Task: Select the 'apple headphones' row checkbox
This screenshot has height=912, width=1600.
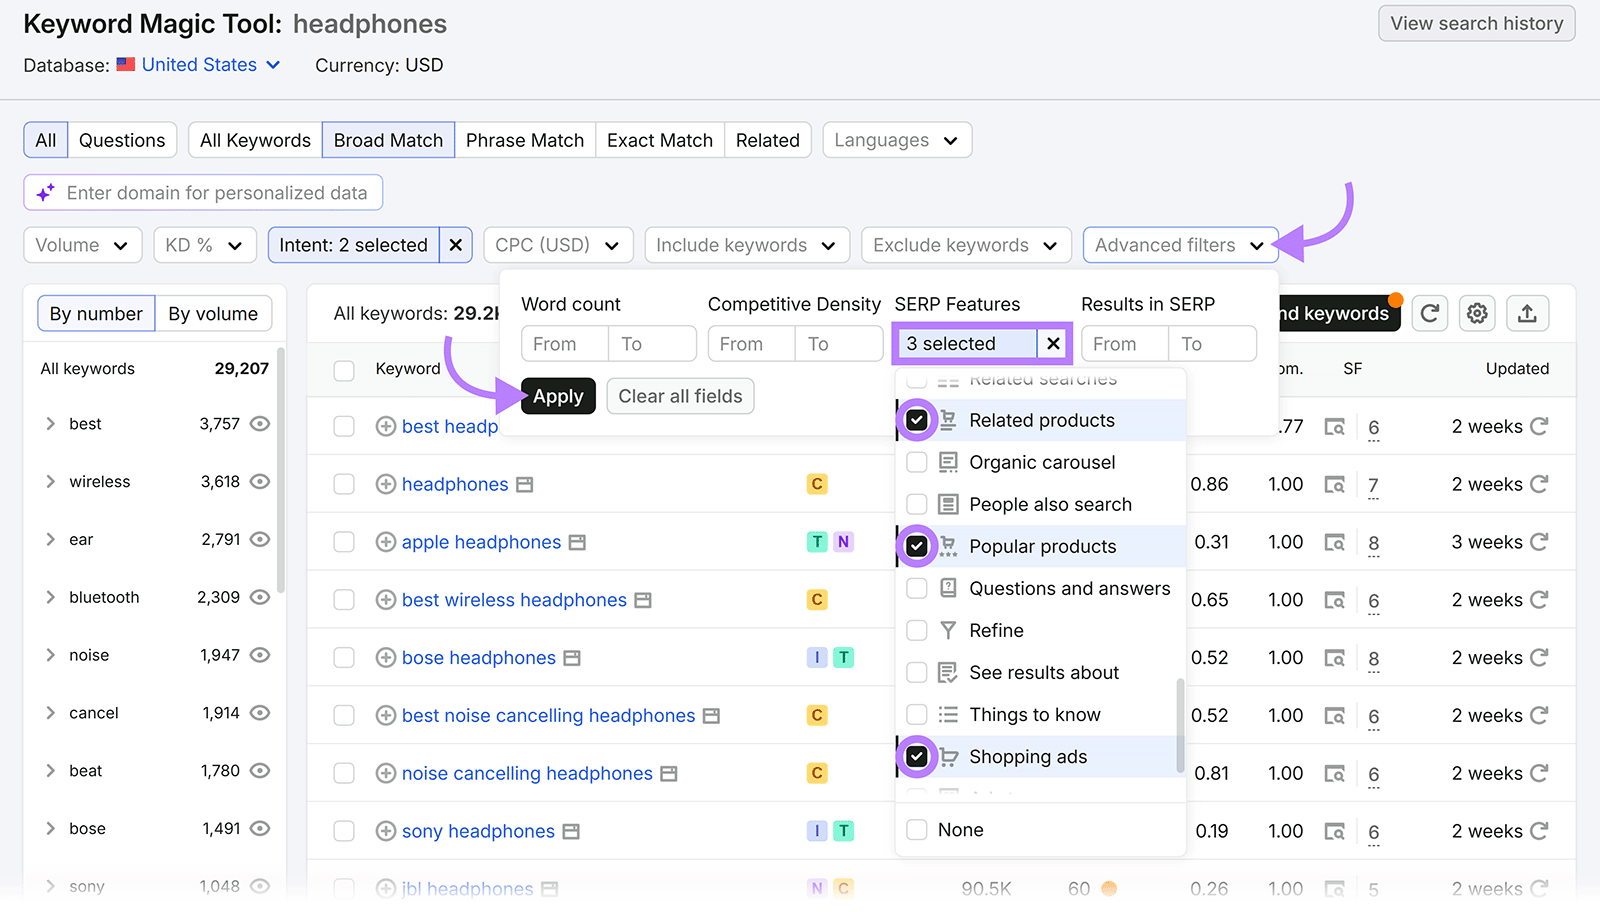Action: [x=344, y=542]
